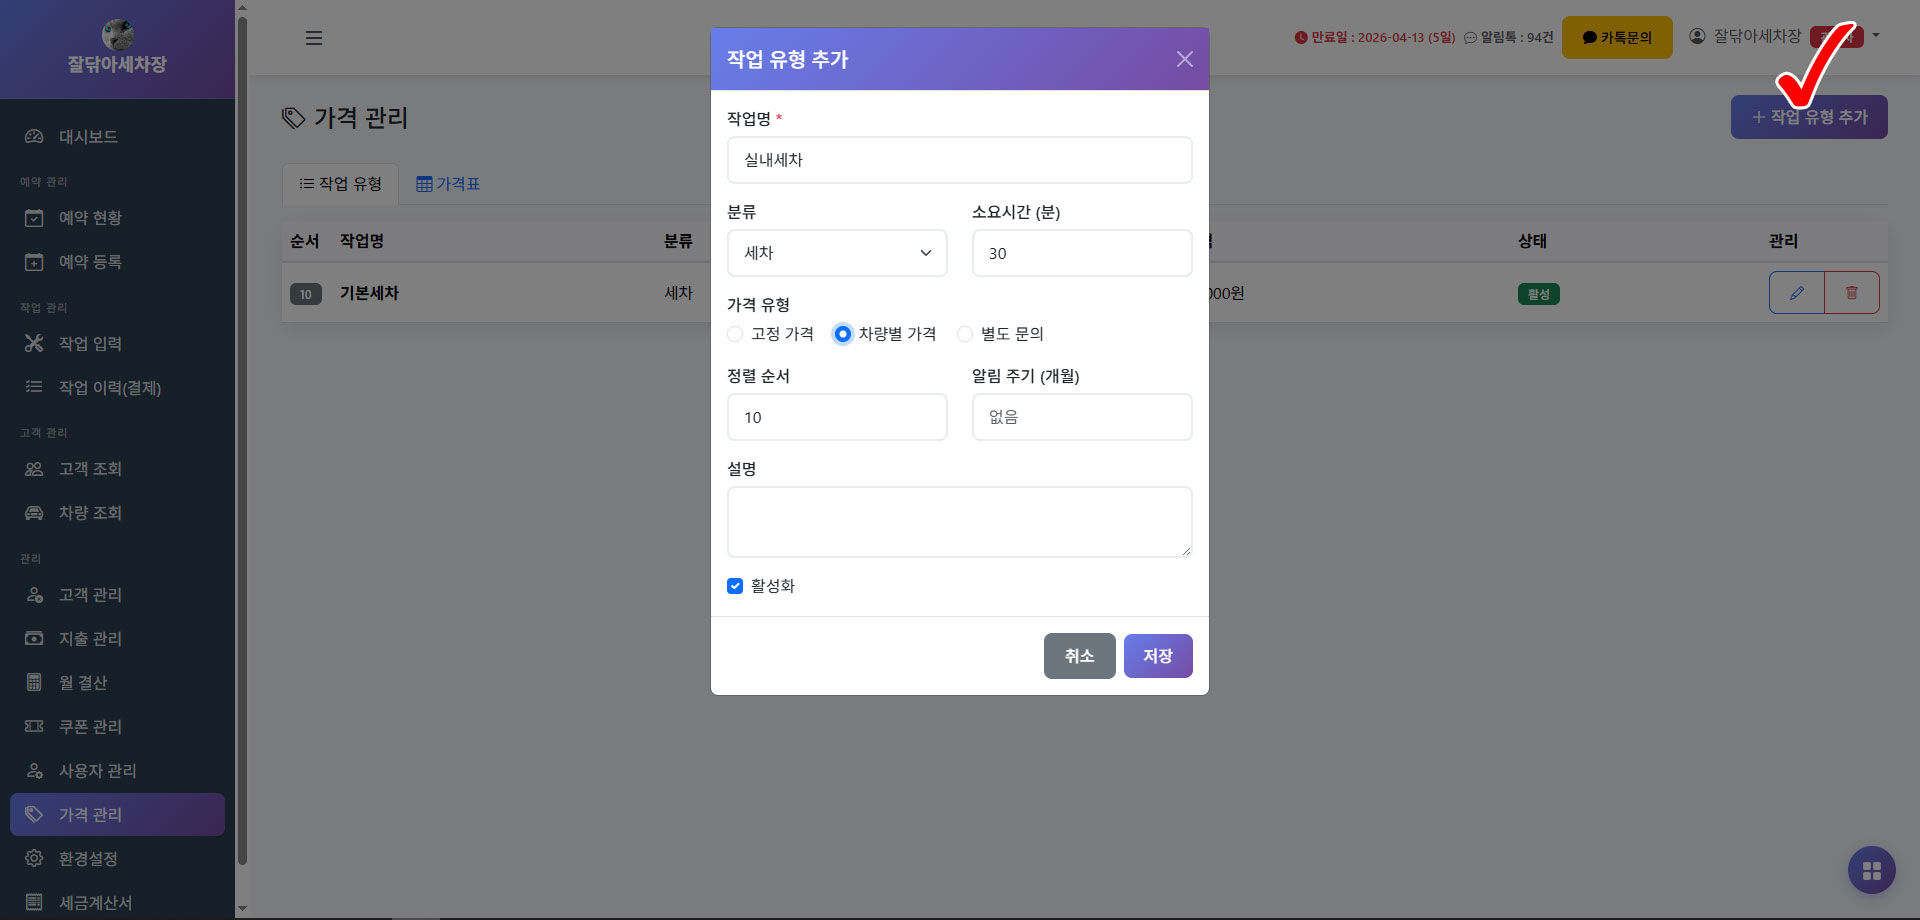
Task: Select the 작업 유형 tab
Action: click(x=340, y=184)
